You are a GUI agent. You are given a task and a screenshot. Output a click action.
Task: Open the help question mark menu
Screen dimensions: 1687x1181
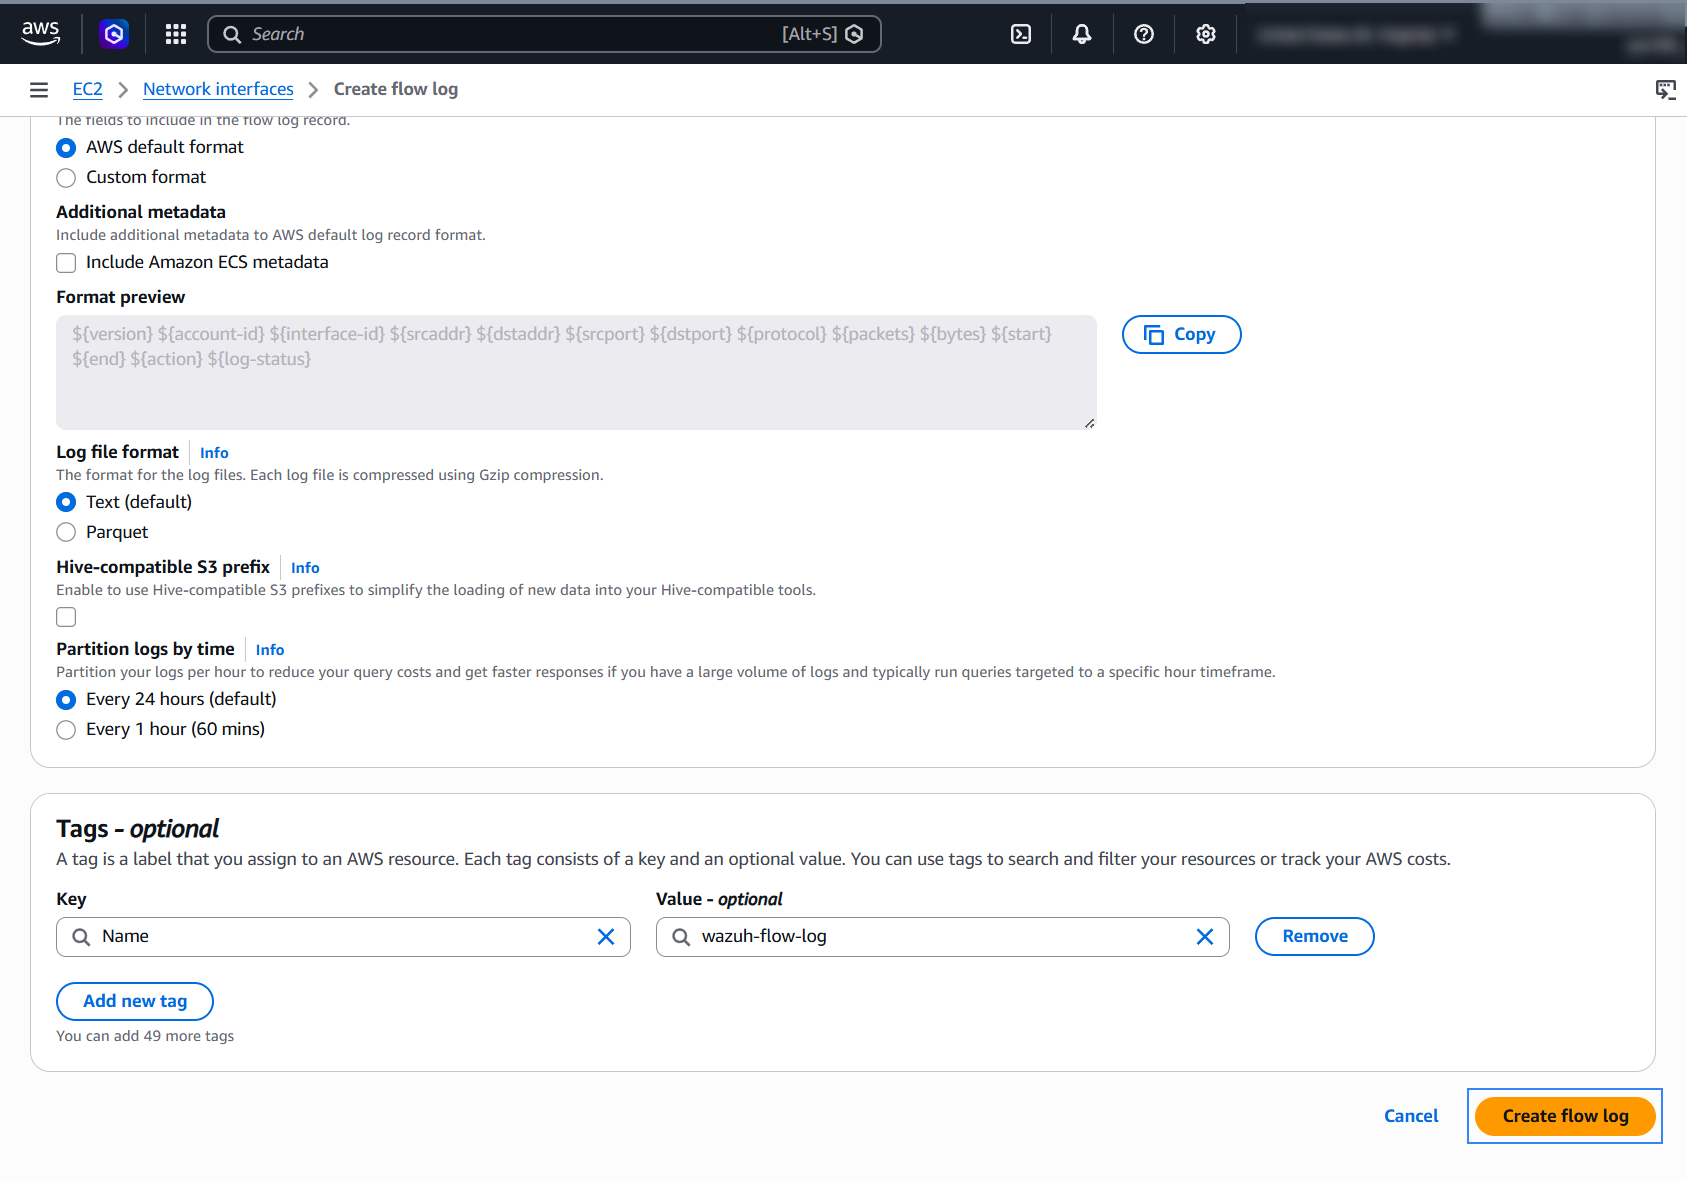(x=1144, y=34)
